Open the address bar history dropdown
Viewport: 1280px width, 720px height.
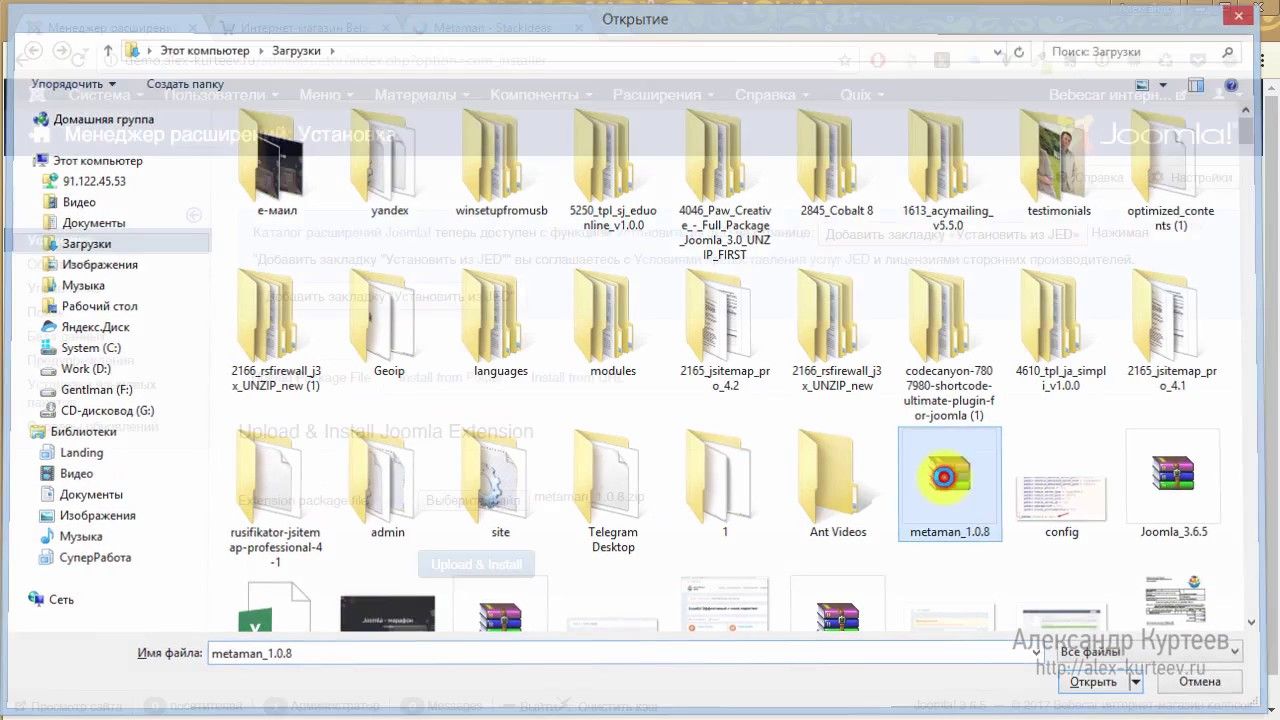[996, 52]
